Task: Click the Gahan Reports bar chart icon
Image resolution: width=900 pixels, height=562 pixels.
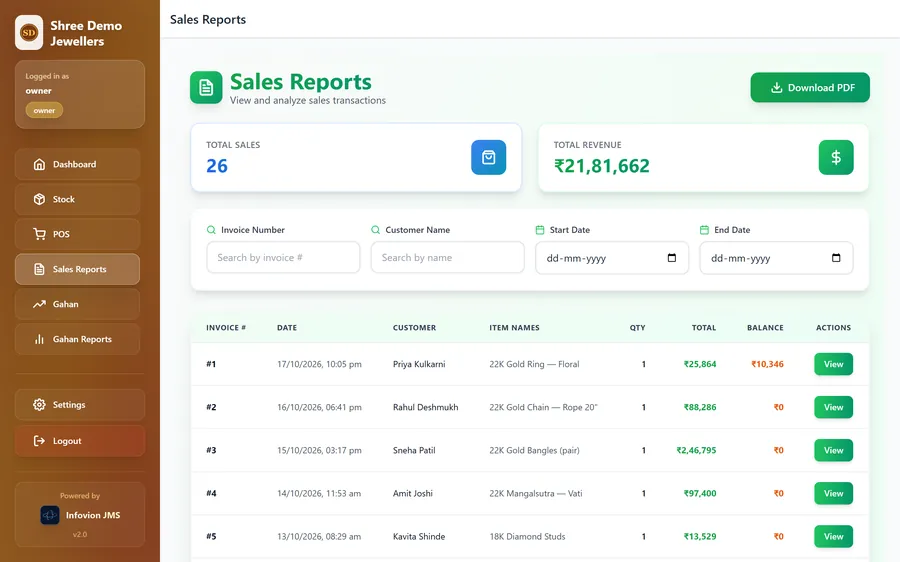Action: point(39,339)
